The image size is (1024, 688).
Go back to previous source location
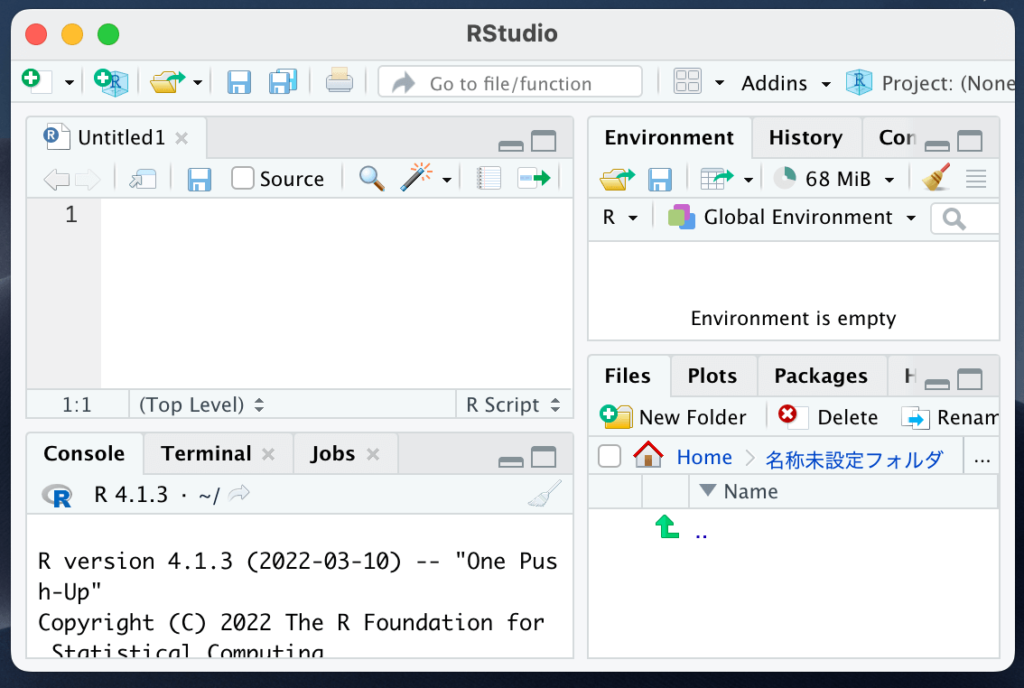tap(56, 179)
